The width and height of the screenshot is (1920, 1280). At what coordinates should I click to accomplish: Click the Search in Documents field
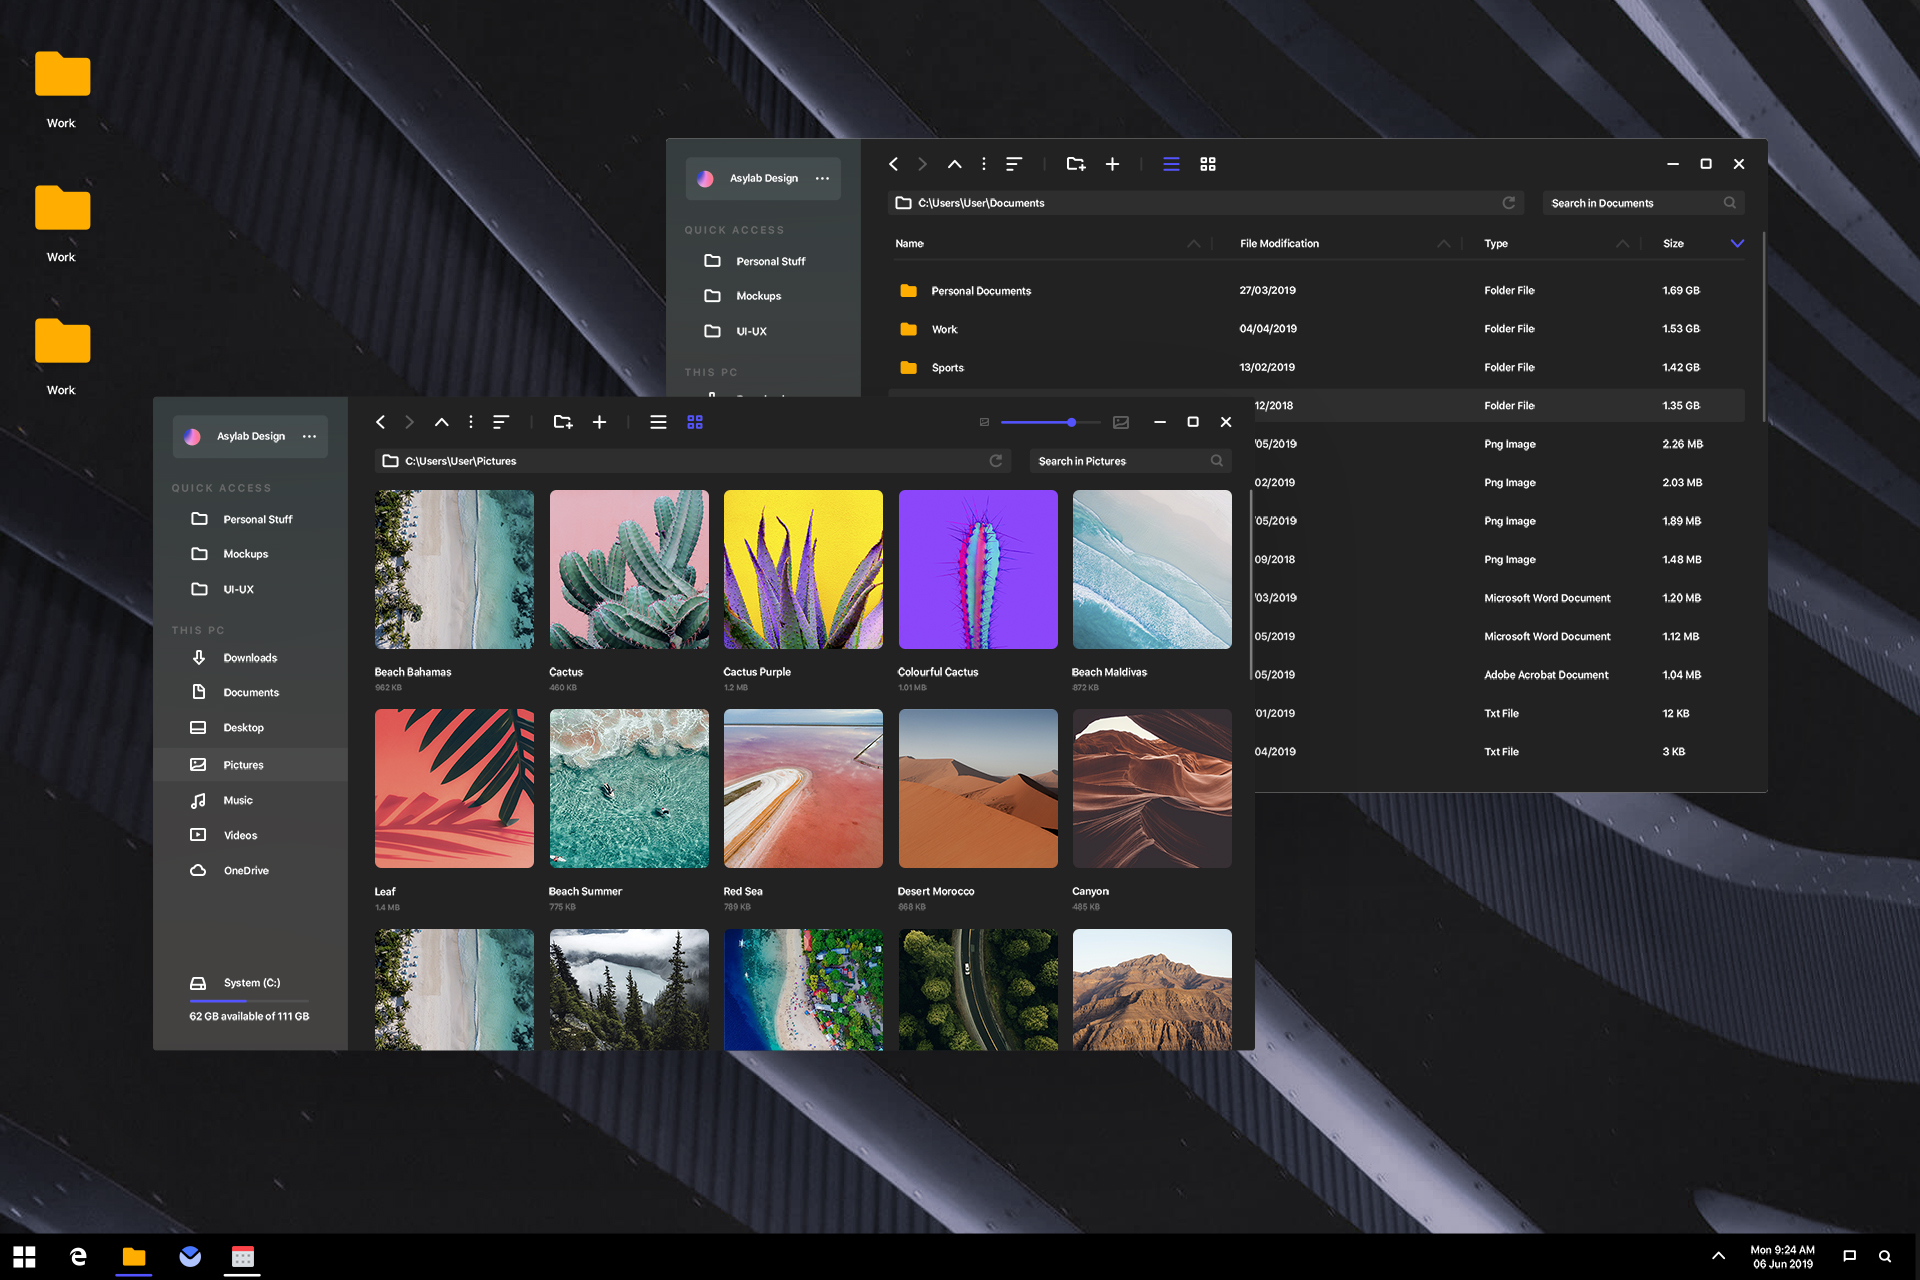[1644, 203]
